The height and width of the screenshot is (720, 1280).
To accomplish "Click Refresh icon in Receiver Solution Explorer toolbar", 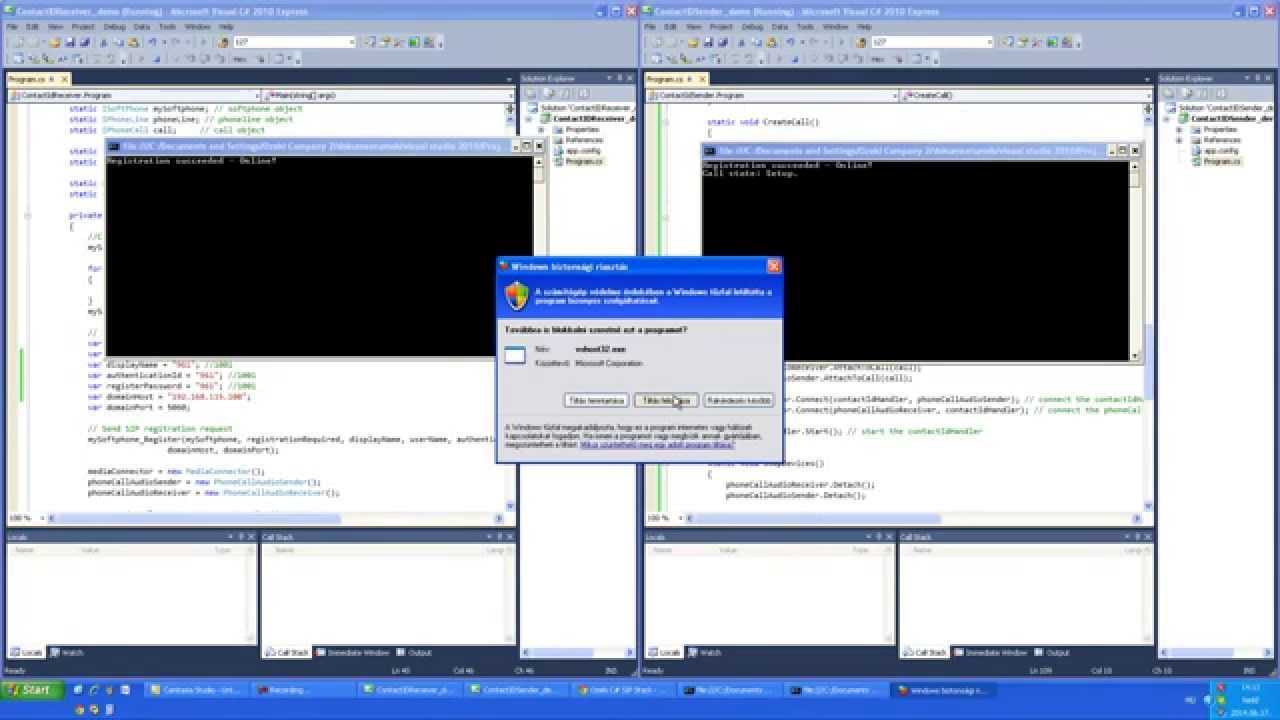I will click(x=565, y=92).
